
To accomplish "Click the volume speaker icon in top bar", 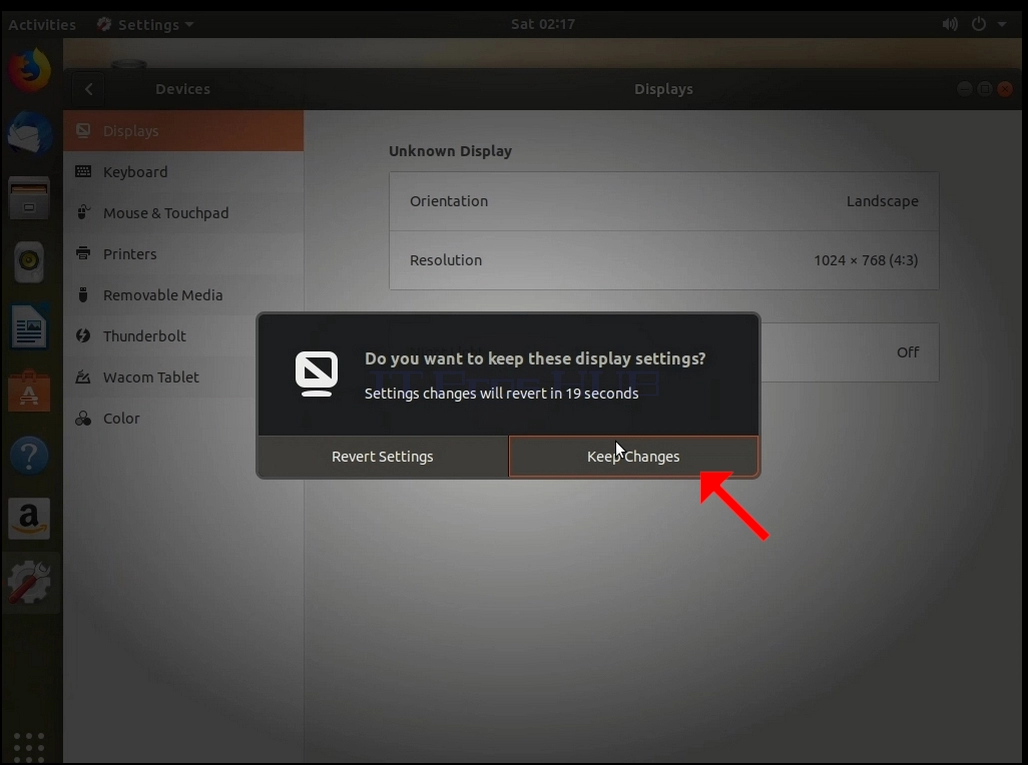I will click(x=950, y=24).
